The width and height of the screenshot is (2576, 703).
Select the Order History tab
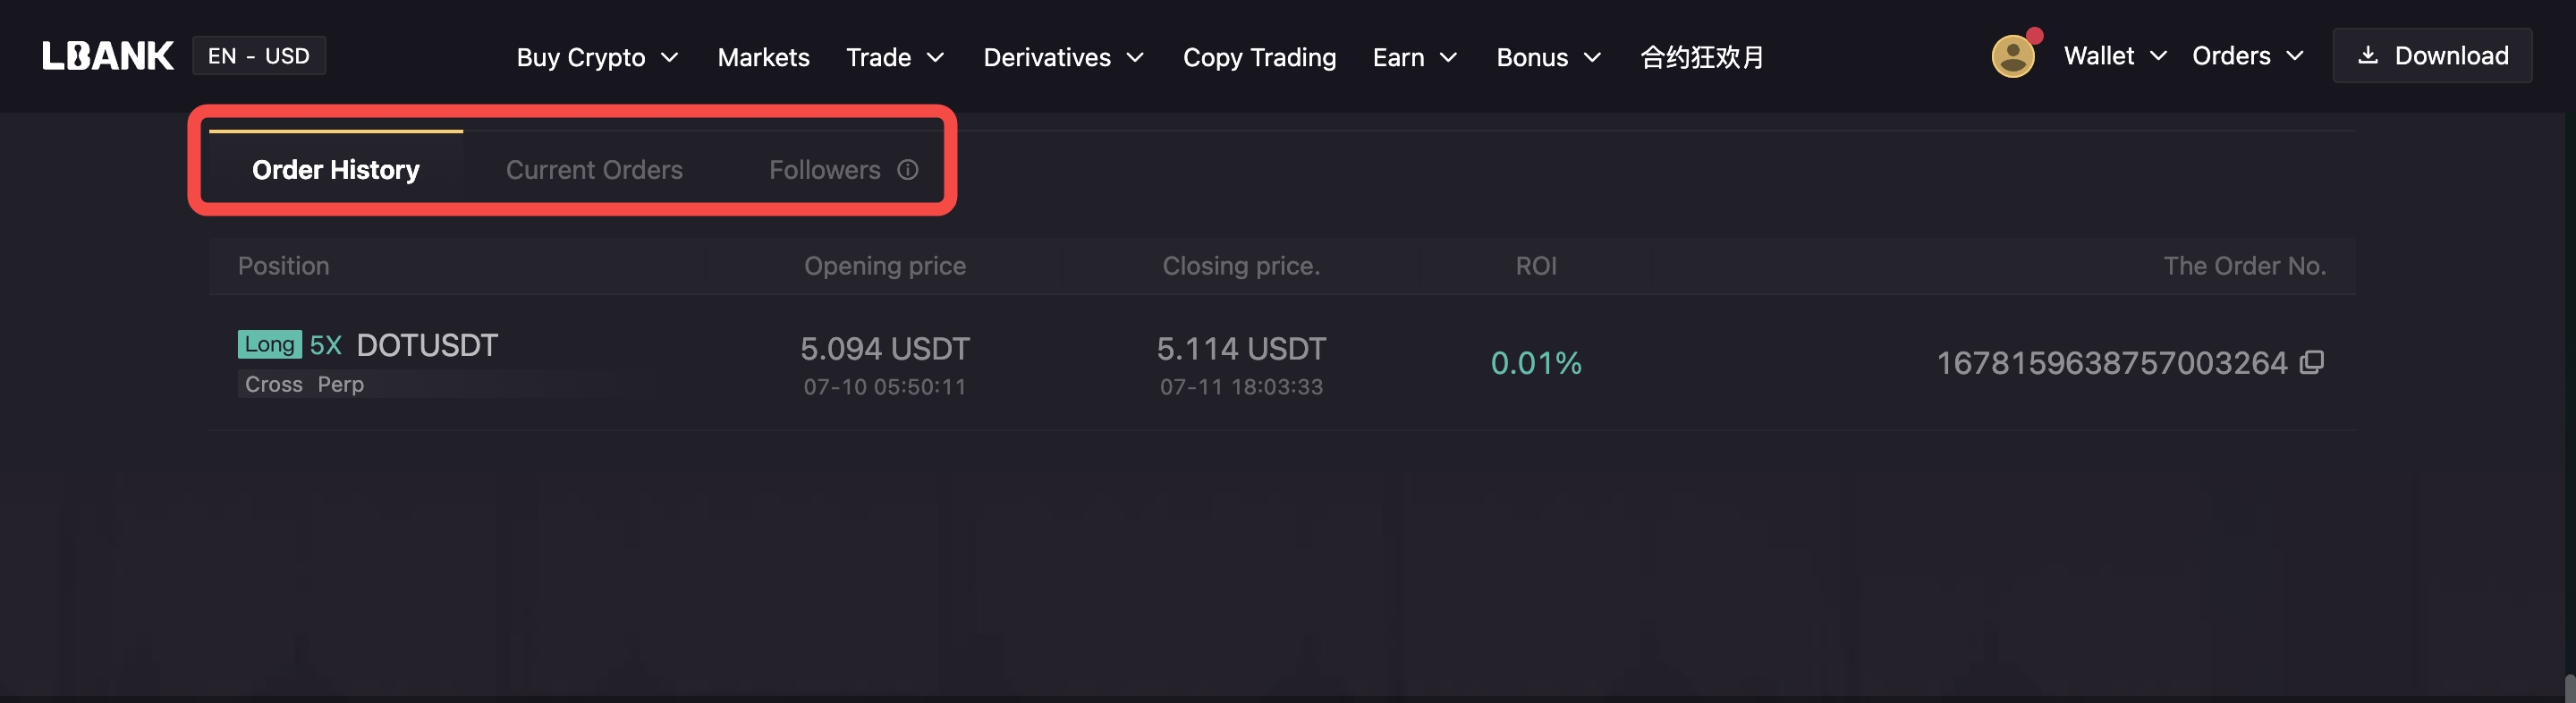(x=336, y=170)
